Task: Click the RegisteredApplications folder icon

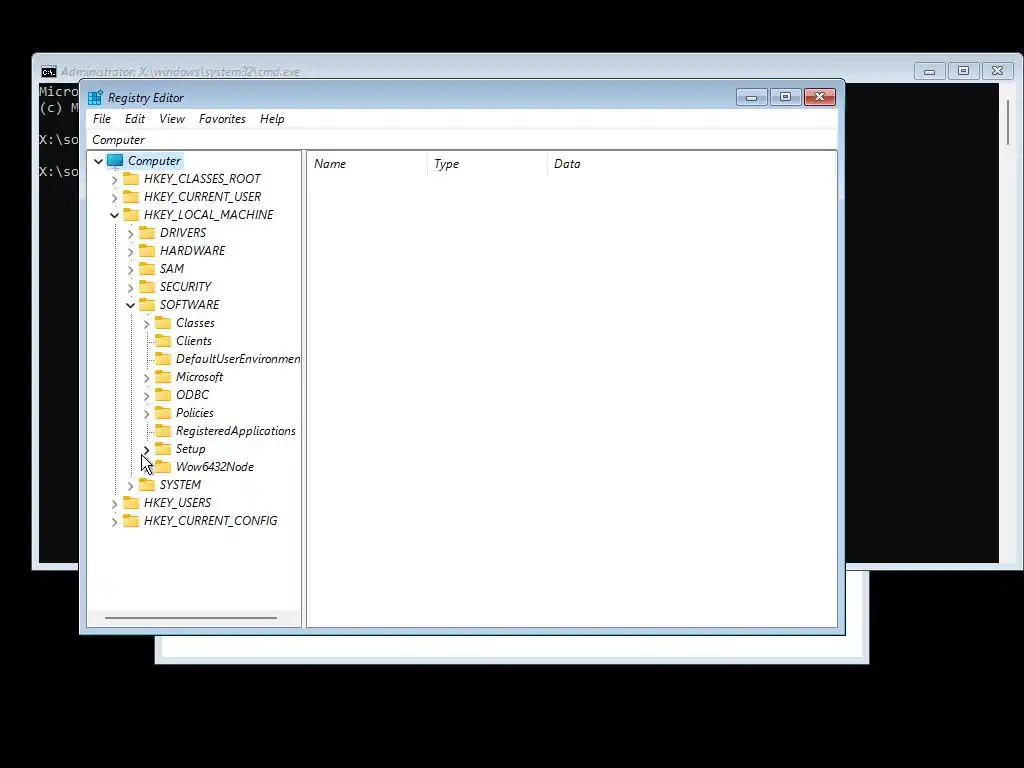Action: pyautogui.click(x=163, y=431)
